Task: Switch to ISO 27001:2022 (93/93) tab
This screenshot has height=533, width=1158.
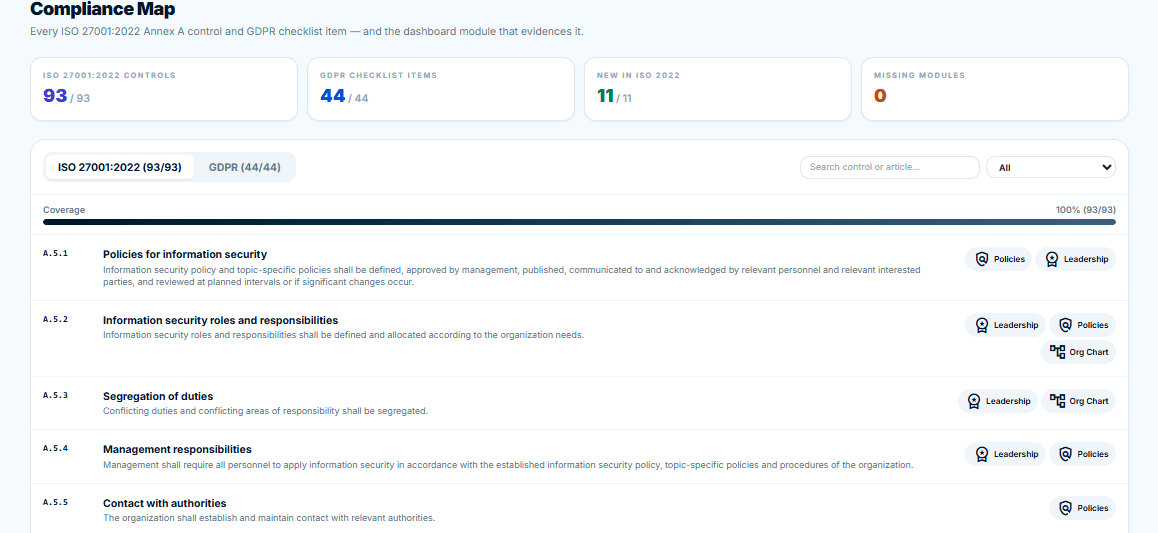Action: [120, 167]
